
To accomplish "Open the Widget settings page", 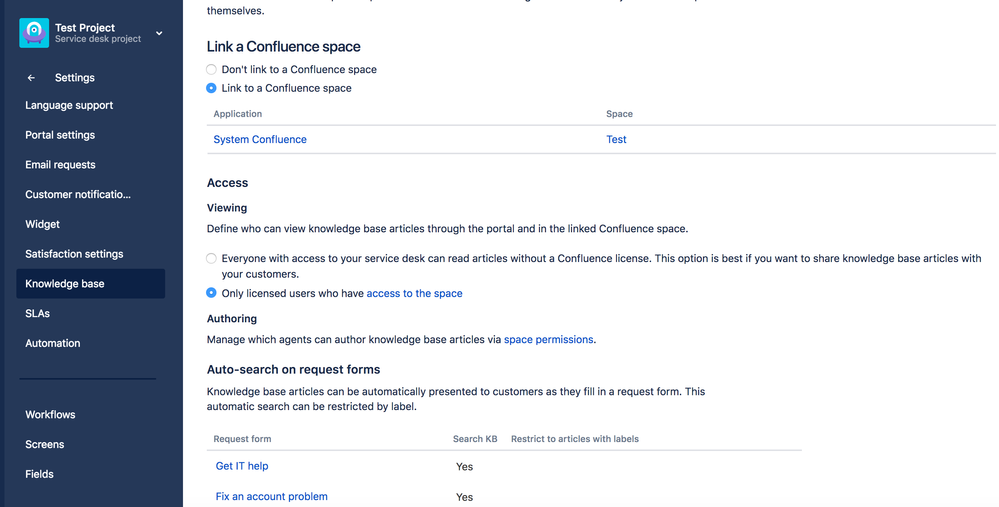I will [x=42, y=224].
